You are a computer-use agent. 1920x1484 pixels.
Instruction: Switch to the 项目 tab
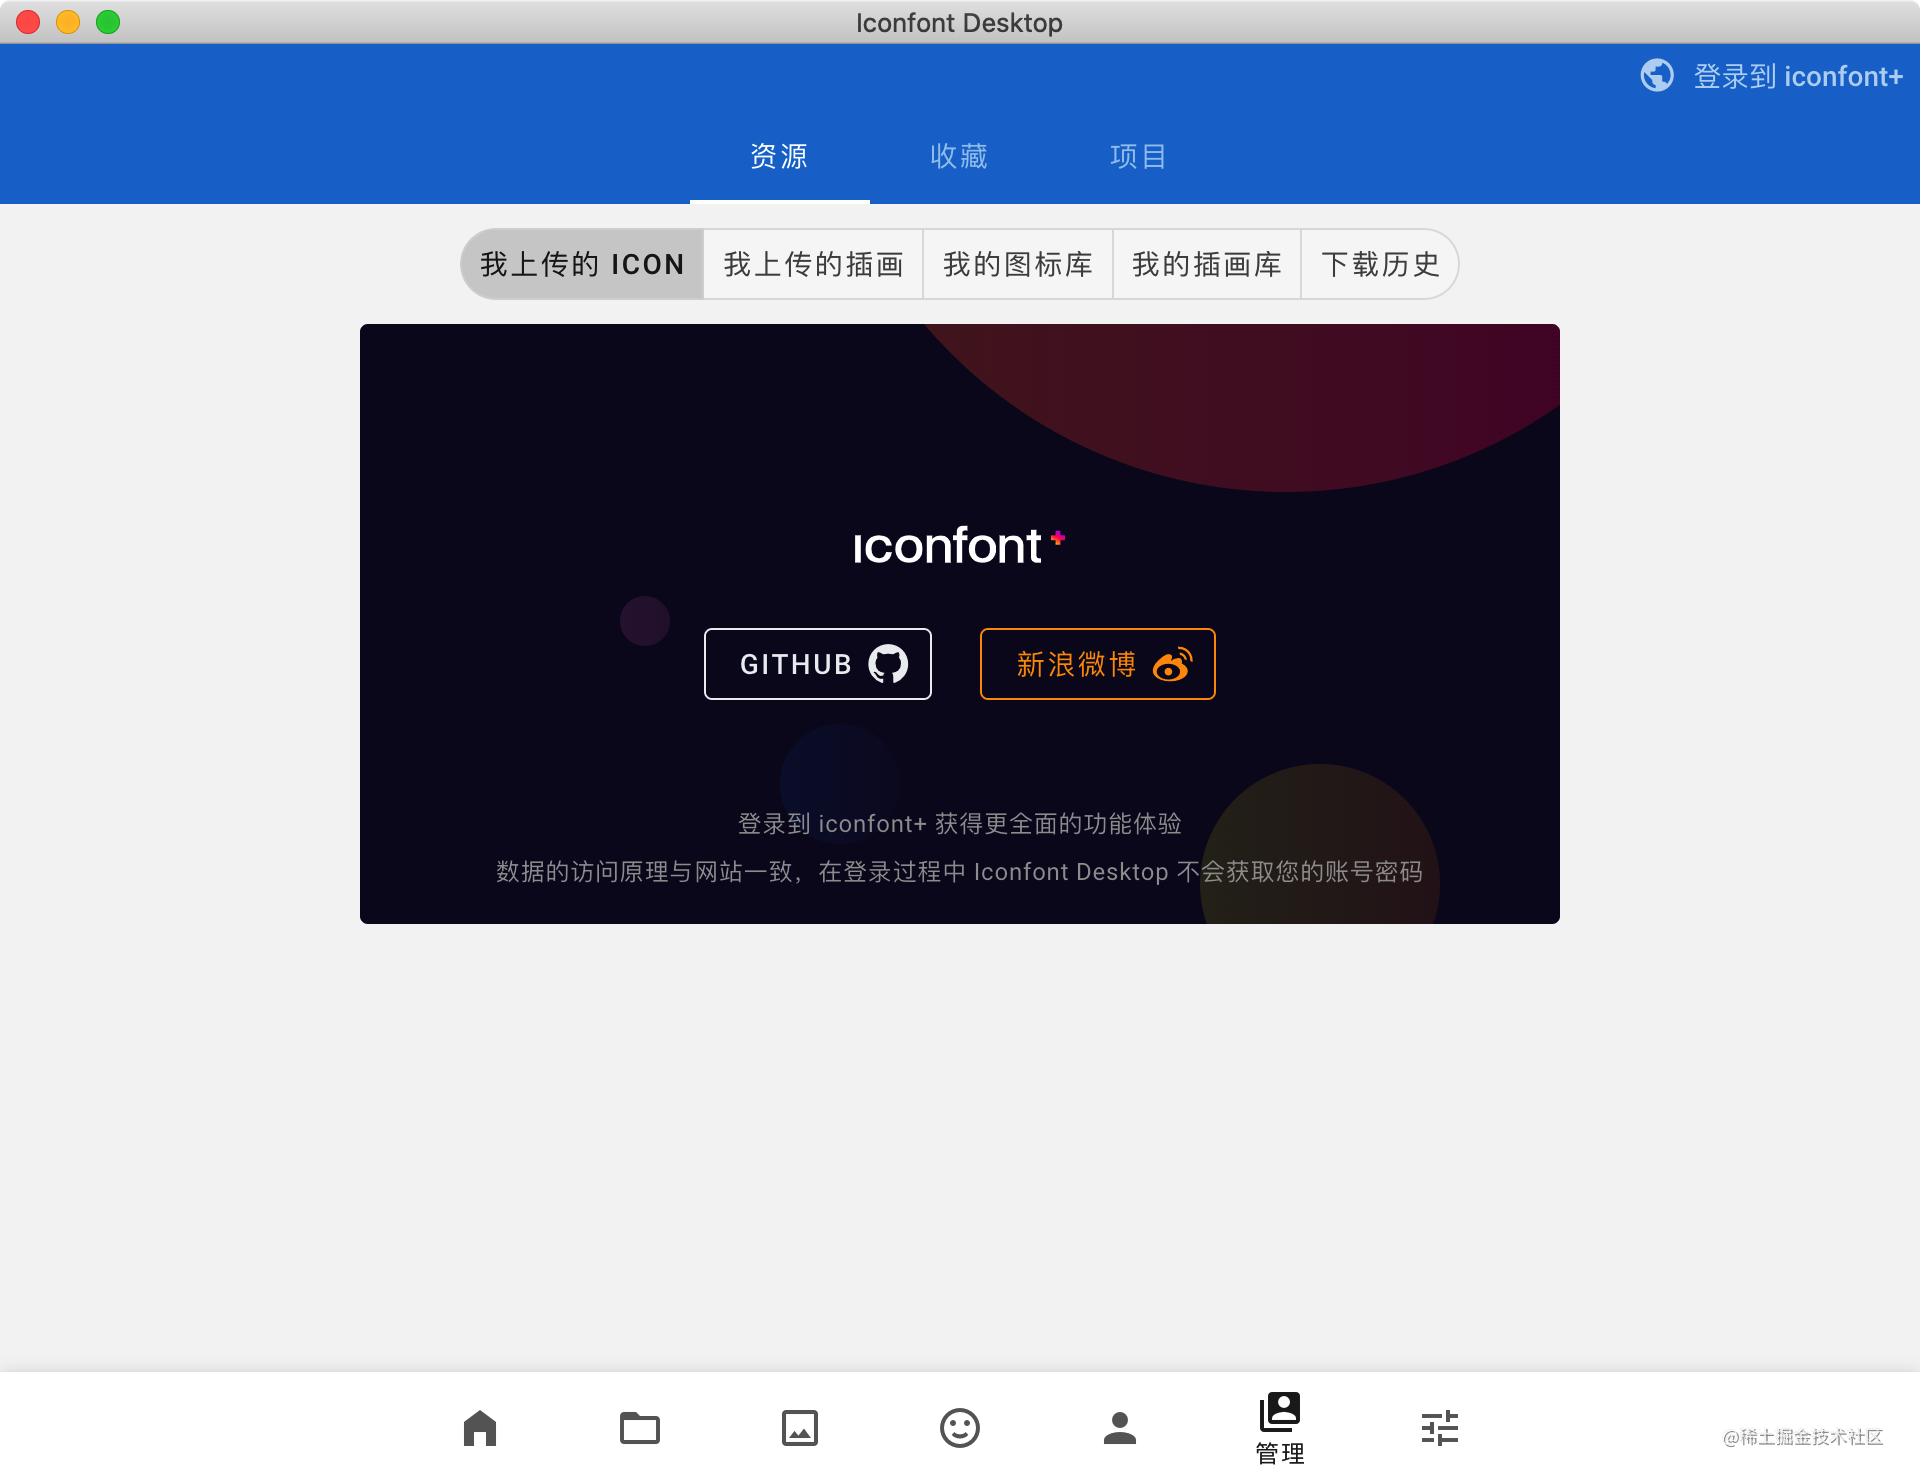tap(1139, 156)
